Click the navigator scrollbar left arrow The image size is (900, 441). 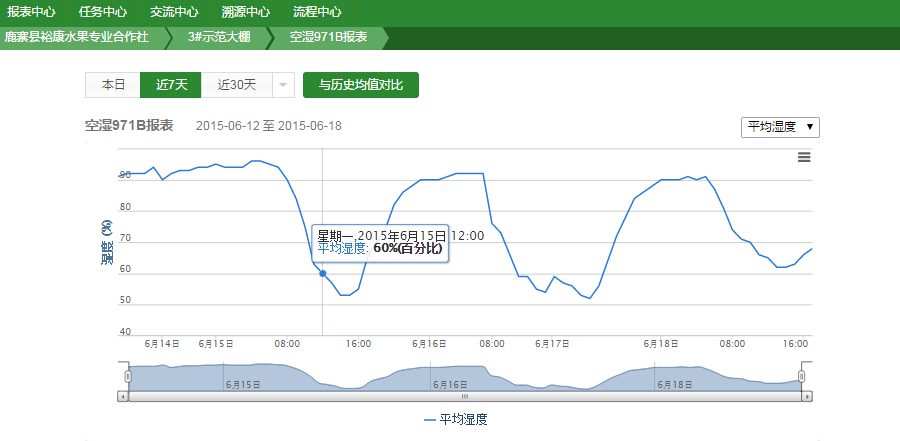(x=123, y=396)
